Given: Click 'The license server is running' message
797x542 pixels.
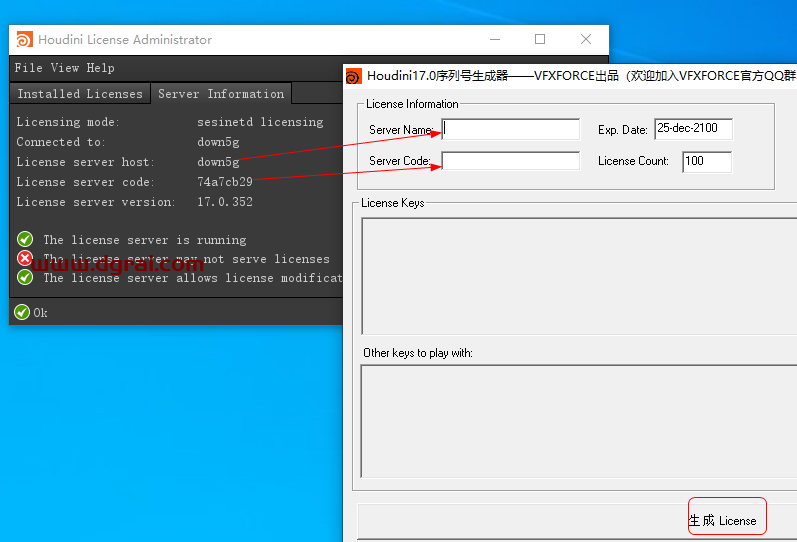Looking at the screenshot, I should point(145,239).
